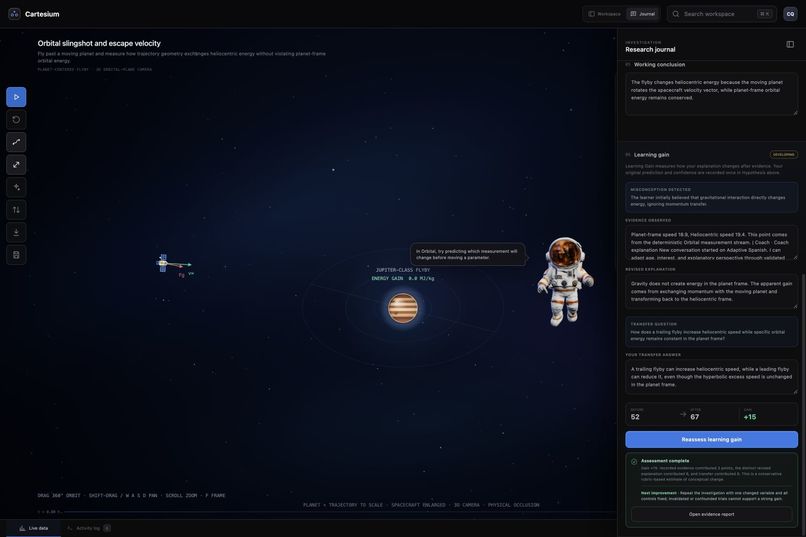Click the astronaut's hint speech bubble
The height and width of the screenshot is (537, 806).
(467, 254)
